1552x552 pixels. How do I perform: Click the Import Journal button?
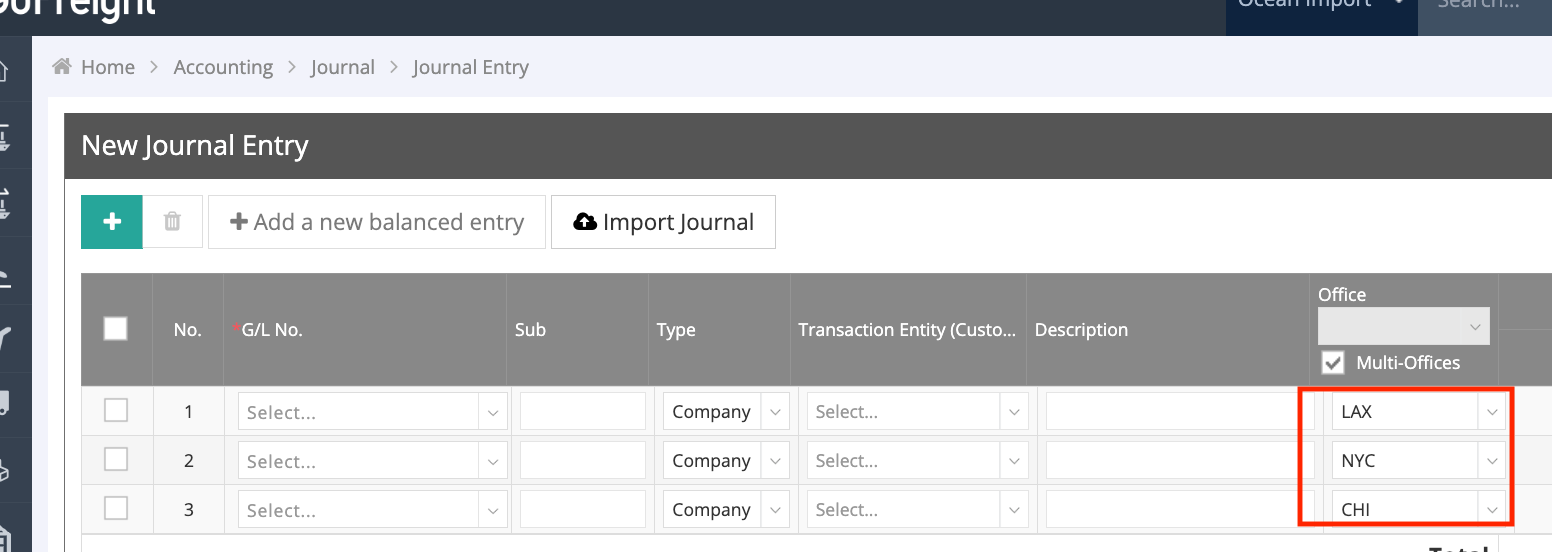[663, 222]
